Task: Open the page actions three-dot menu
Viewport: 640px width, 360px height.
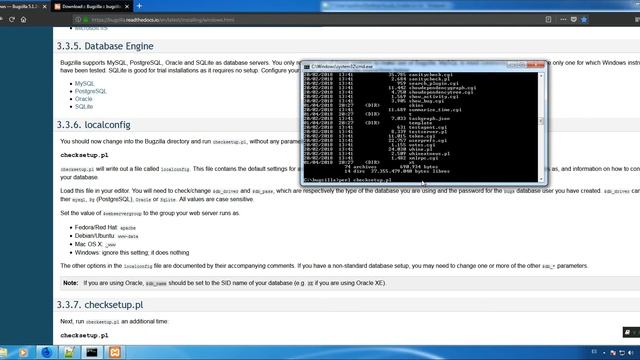Action: pos(563,20)
